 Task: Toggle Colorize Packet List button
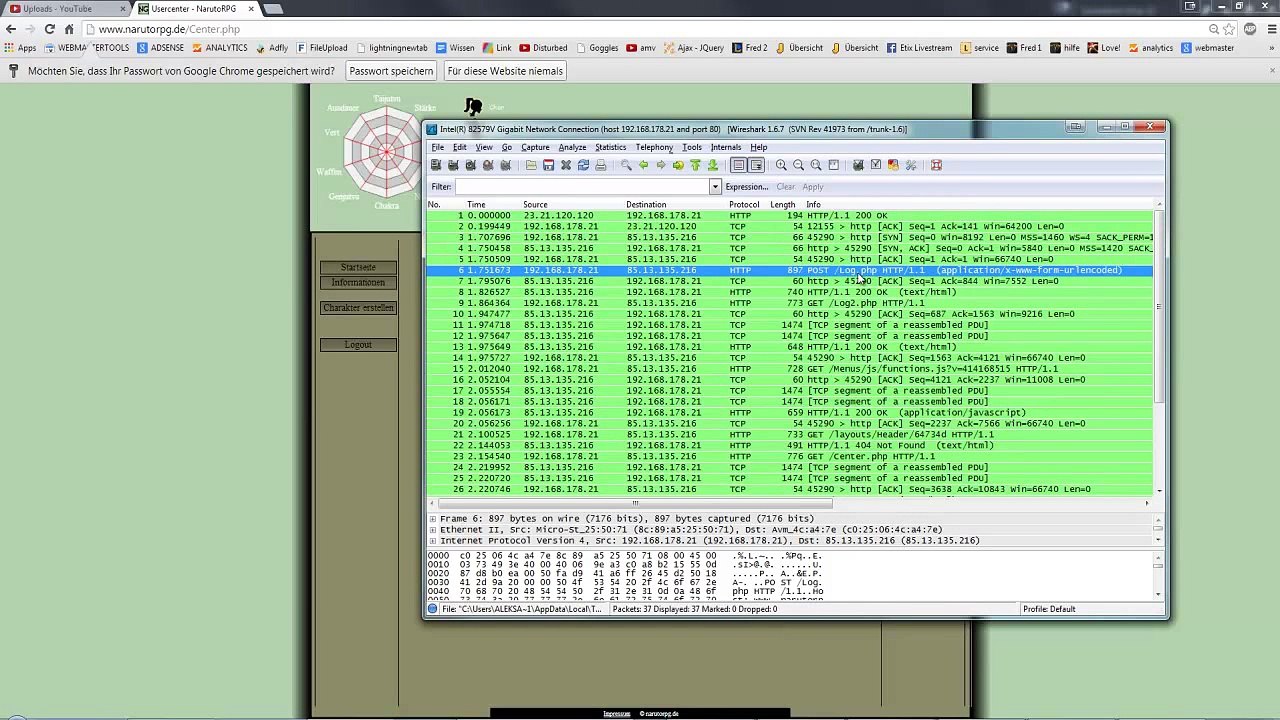[x=739, y=165]
